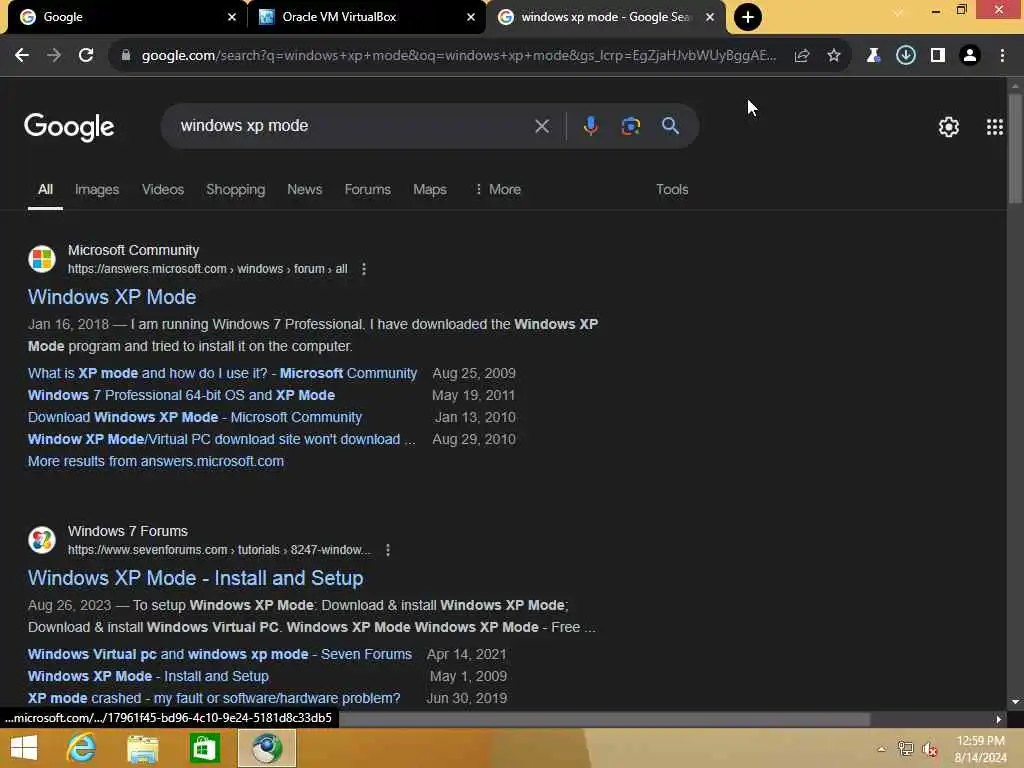1024x768 pixels.
Task: Open Windows Store taskbar icon
Action: [204, 748]
